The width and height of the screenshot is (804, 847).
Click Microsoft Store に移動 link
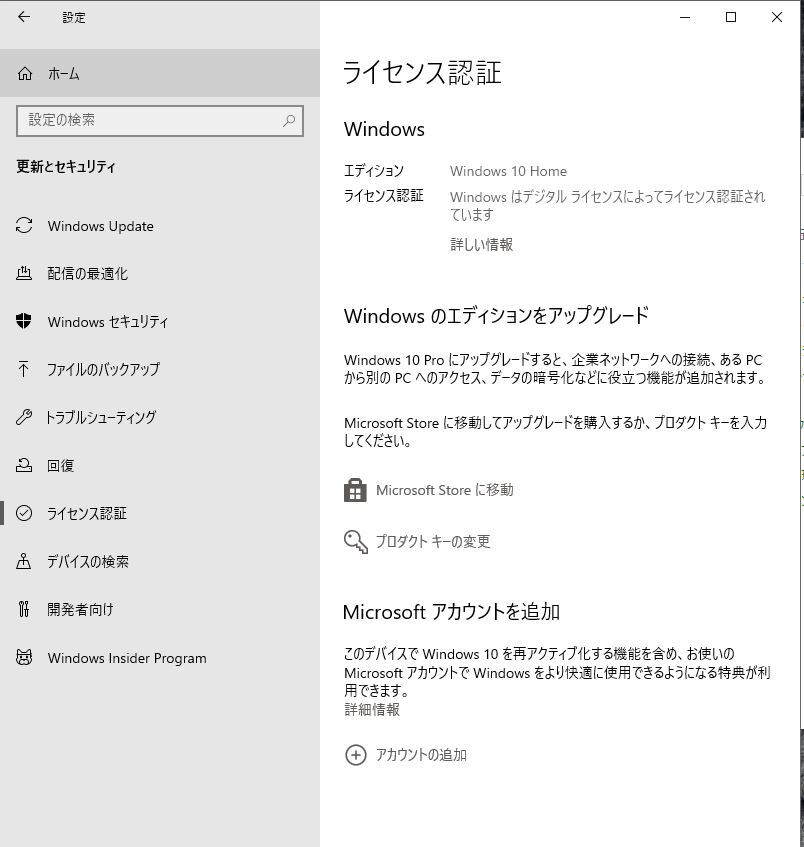(x=445, y=490)
